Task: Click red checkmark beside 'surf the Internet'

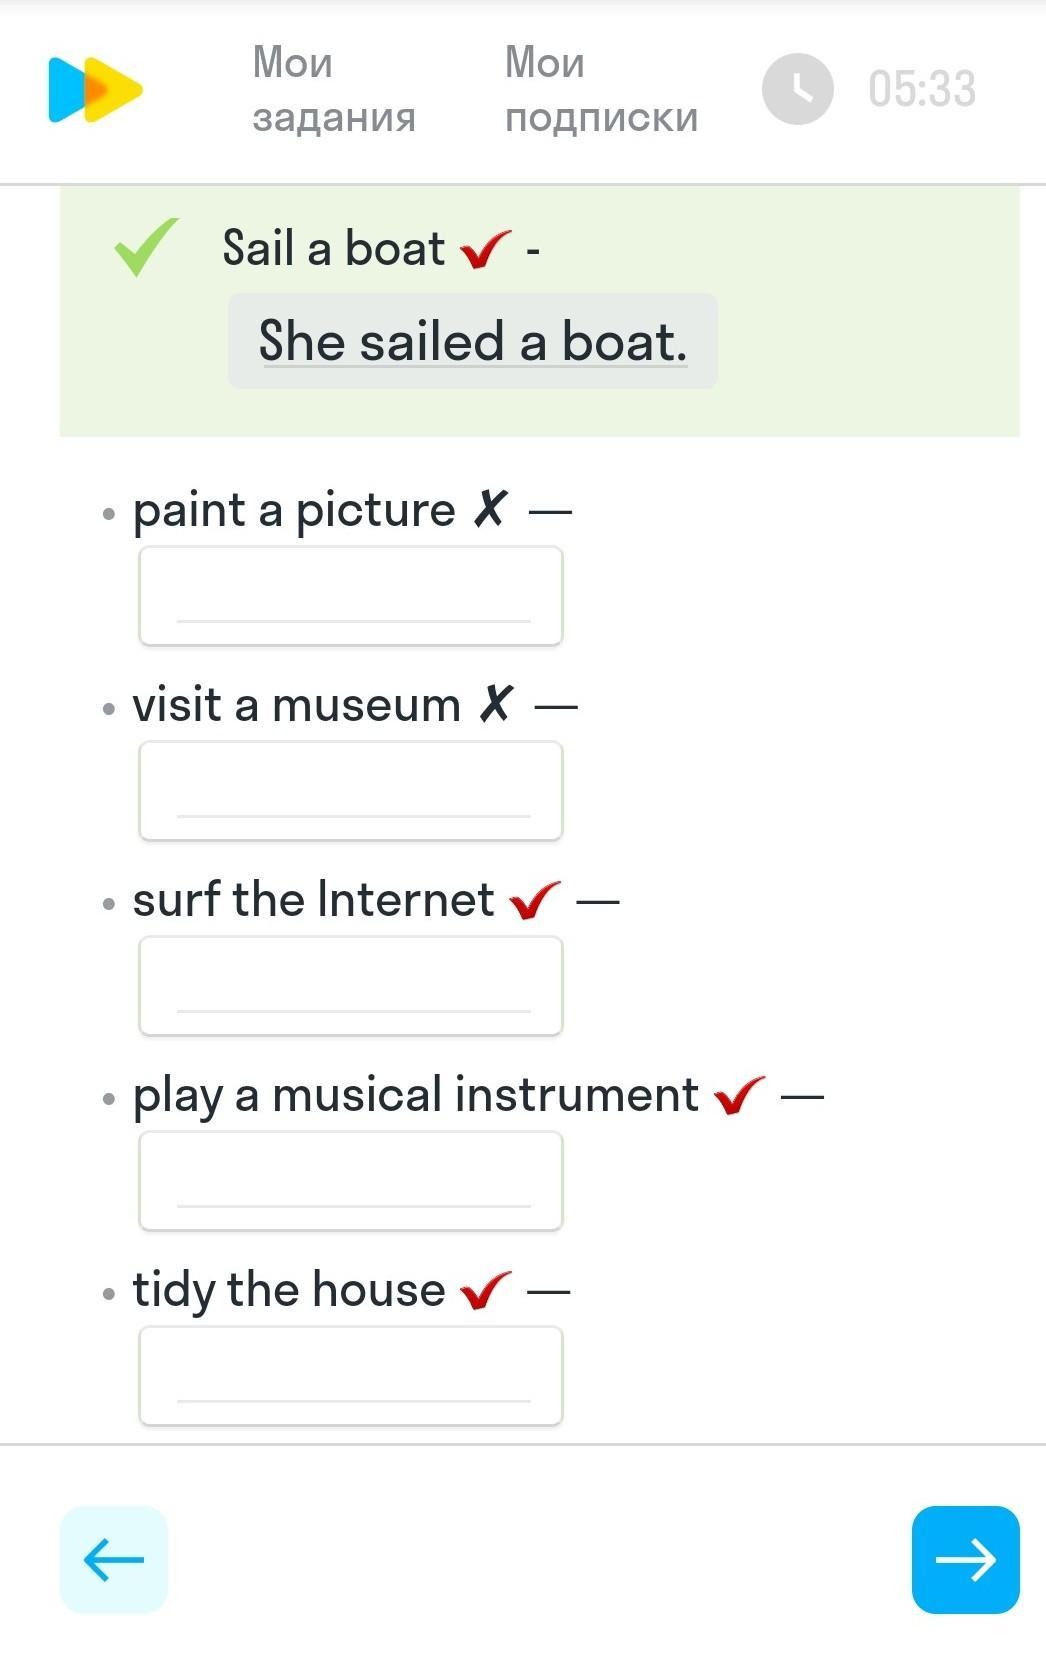Action: (534, 900)
